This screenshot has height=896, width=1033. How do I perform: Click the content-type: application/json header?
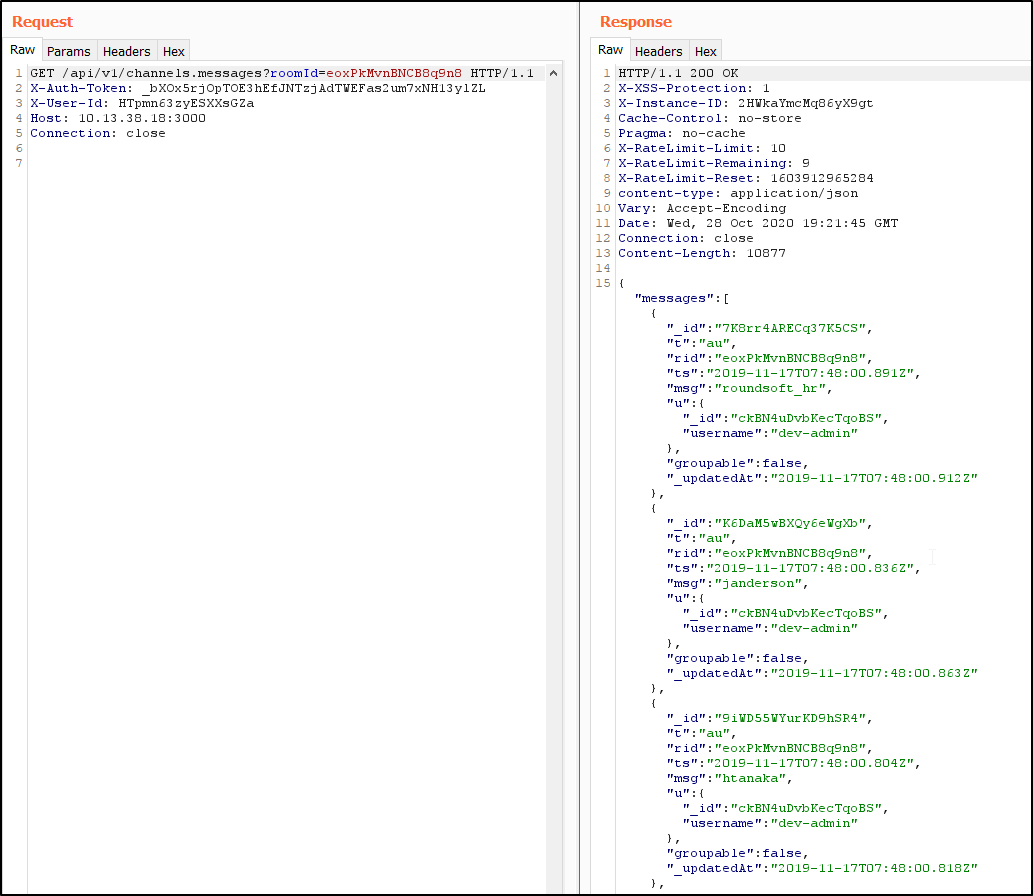(738, 193)
